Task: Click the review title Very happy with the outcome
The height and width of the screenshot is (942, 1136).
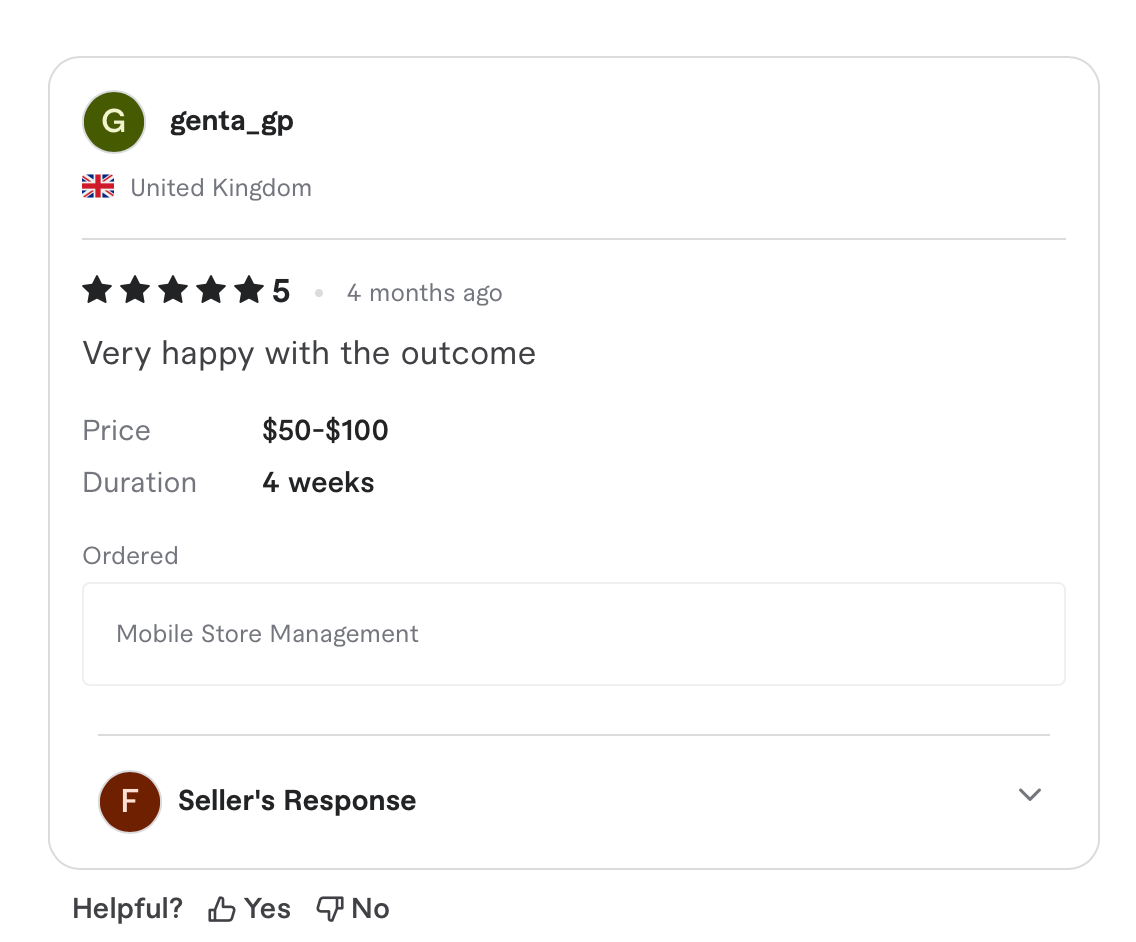Action: click(x=308, y=352)
